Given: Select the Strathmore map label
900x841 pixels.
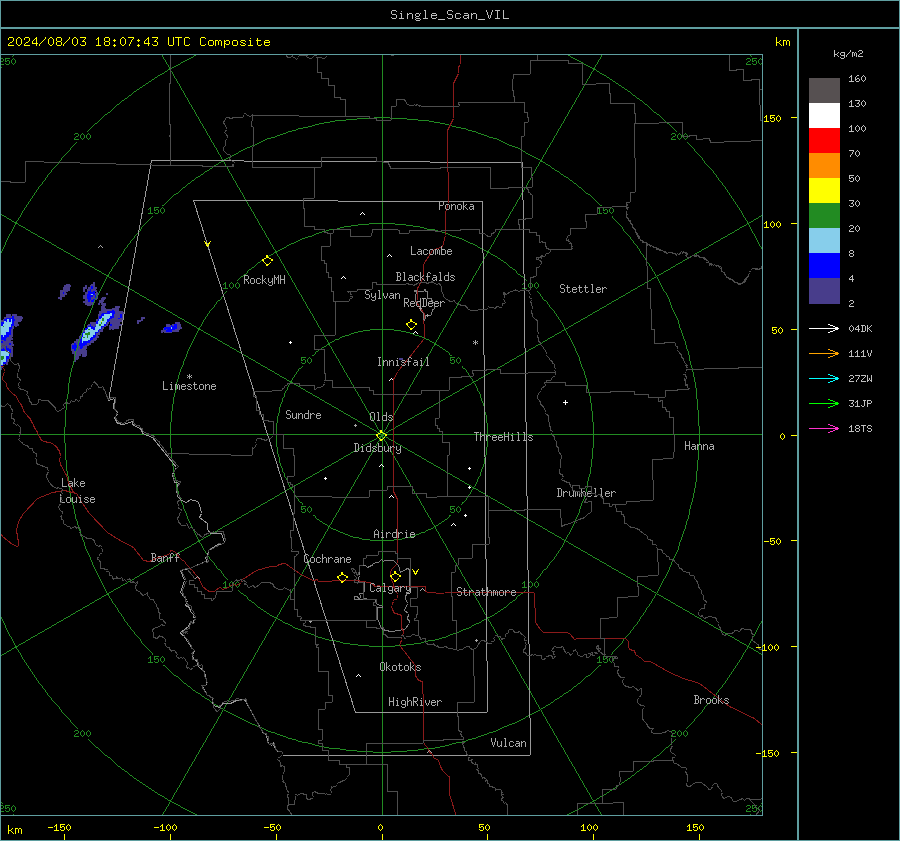Looking at the screenshot, I should point(486,592).
